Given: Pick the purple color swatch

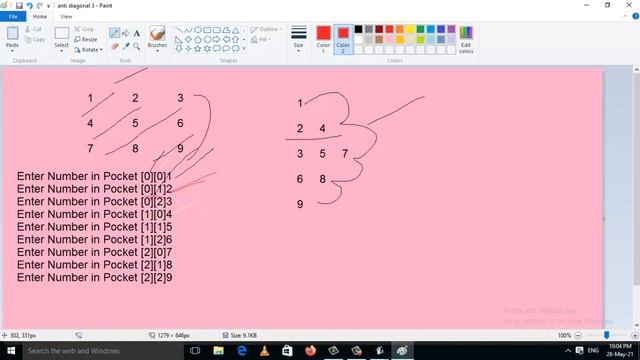Looking at the screenshot, I should point(451,29).
